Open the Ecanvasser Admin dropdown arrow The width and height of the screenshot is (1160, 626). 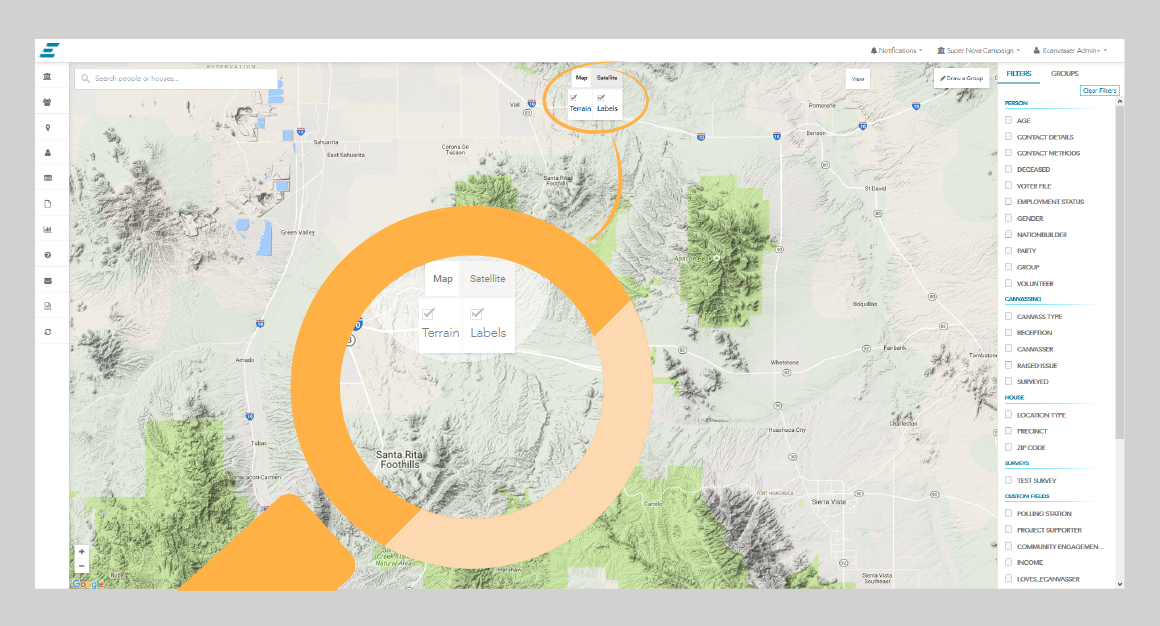point(1105,50)
